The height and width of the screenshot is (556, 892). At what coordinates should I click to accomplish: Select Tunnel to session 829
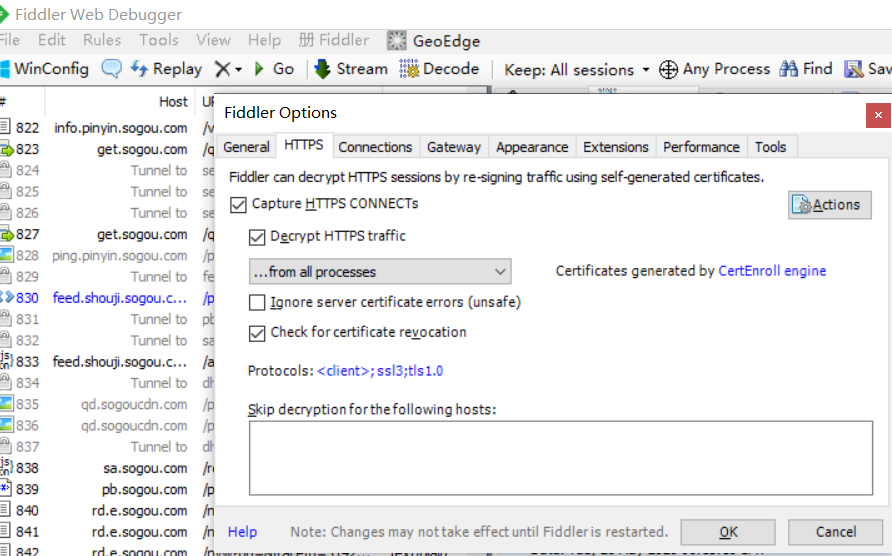(x=107, y=277)
